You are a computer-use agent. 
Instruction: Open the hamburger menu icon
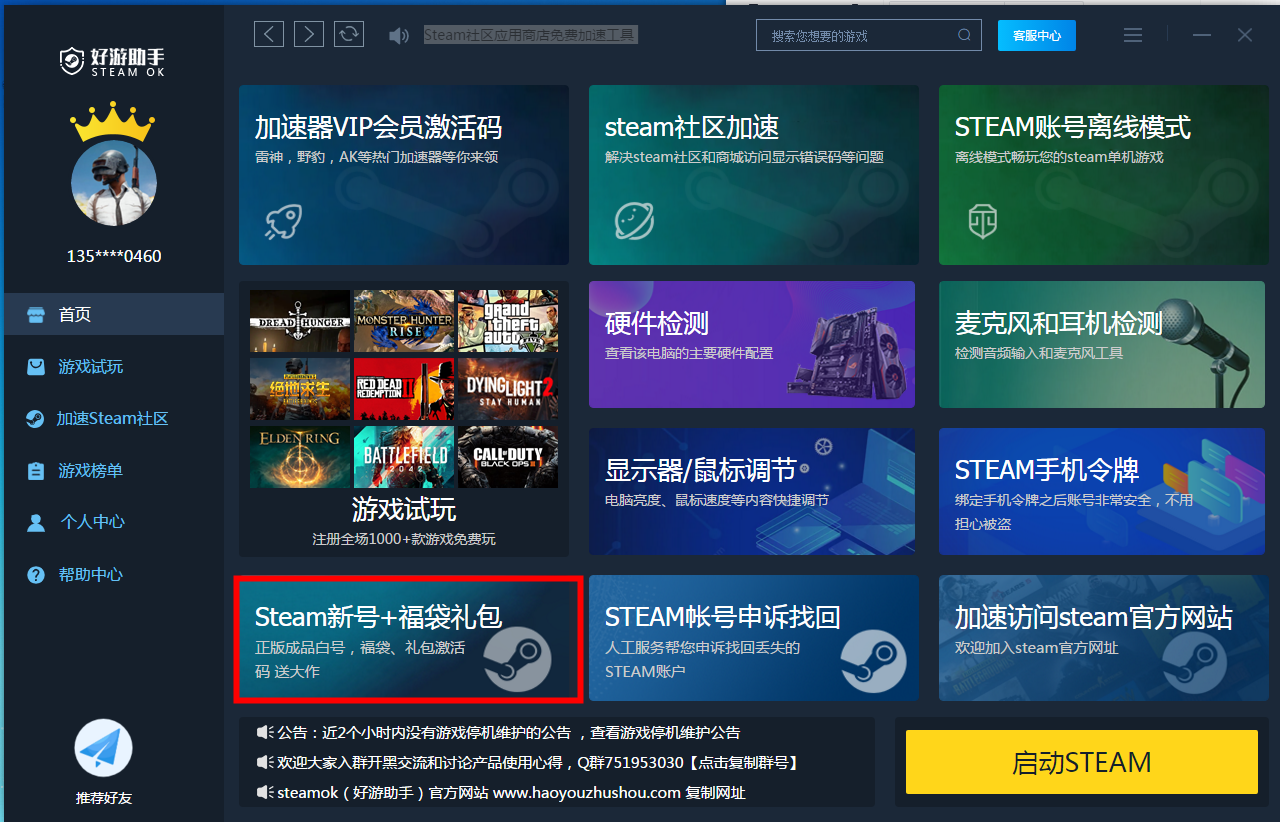coord(1133,35)
